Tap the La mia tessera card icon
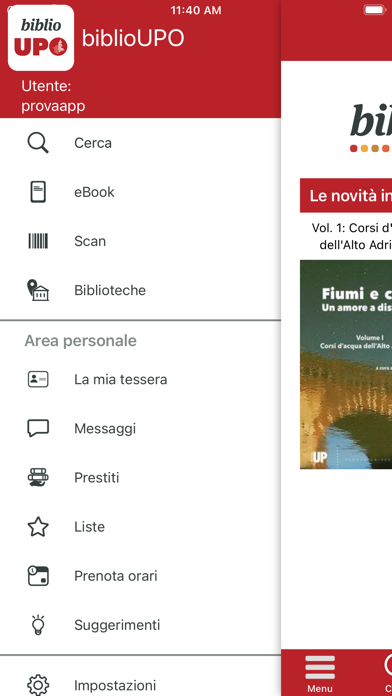The image size is (392, 696). [38, 380]
